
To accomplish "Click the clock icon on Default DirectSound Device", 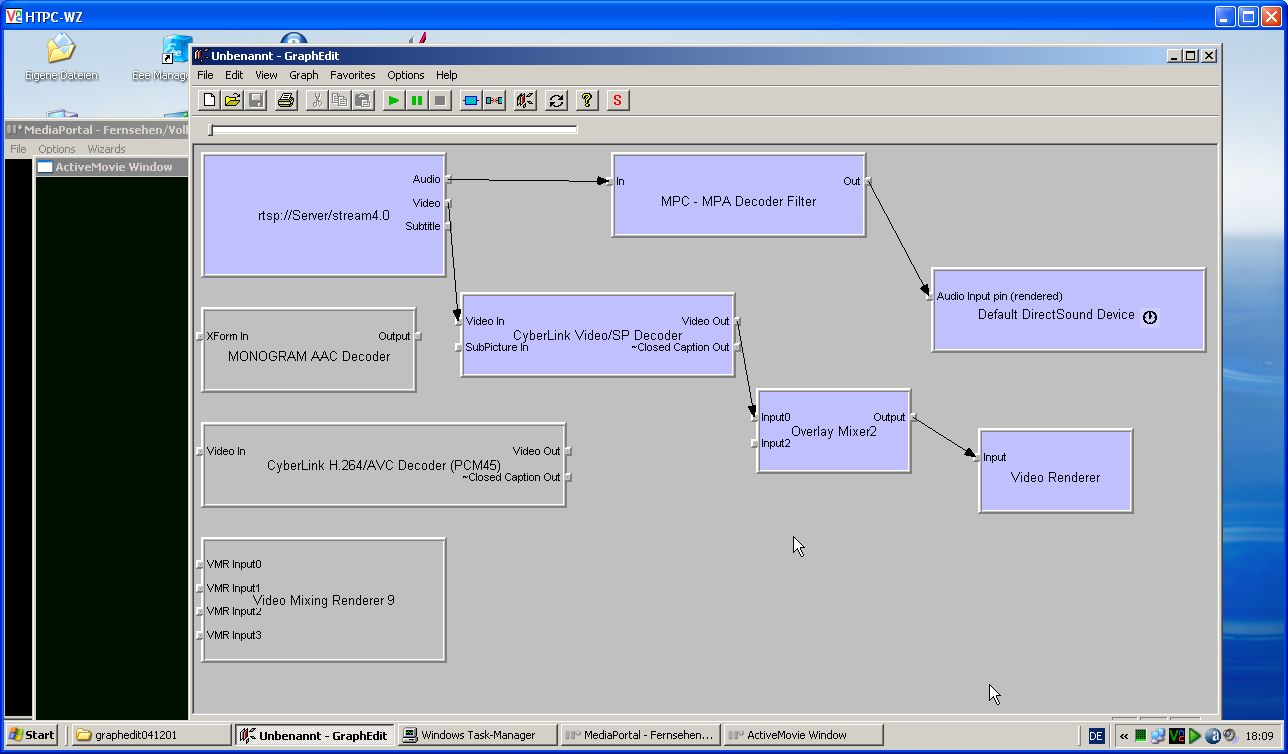I will click(1150, 317).
